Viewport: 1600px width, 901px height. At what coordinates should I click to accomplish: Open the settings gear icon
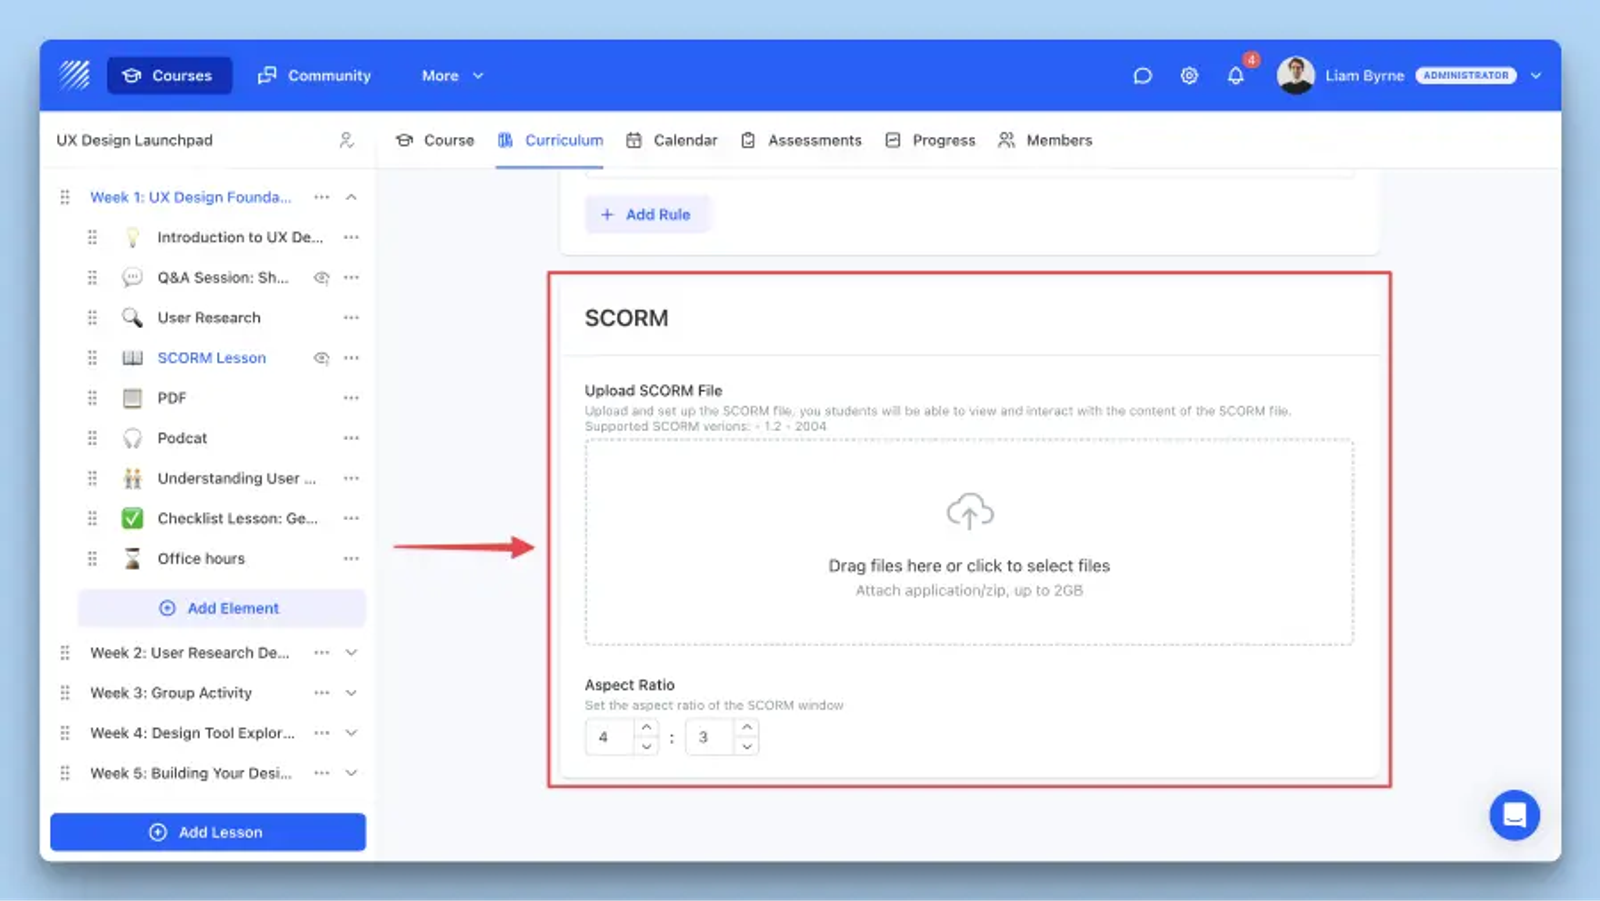coord(1189,76)
